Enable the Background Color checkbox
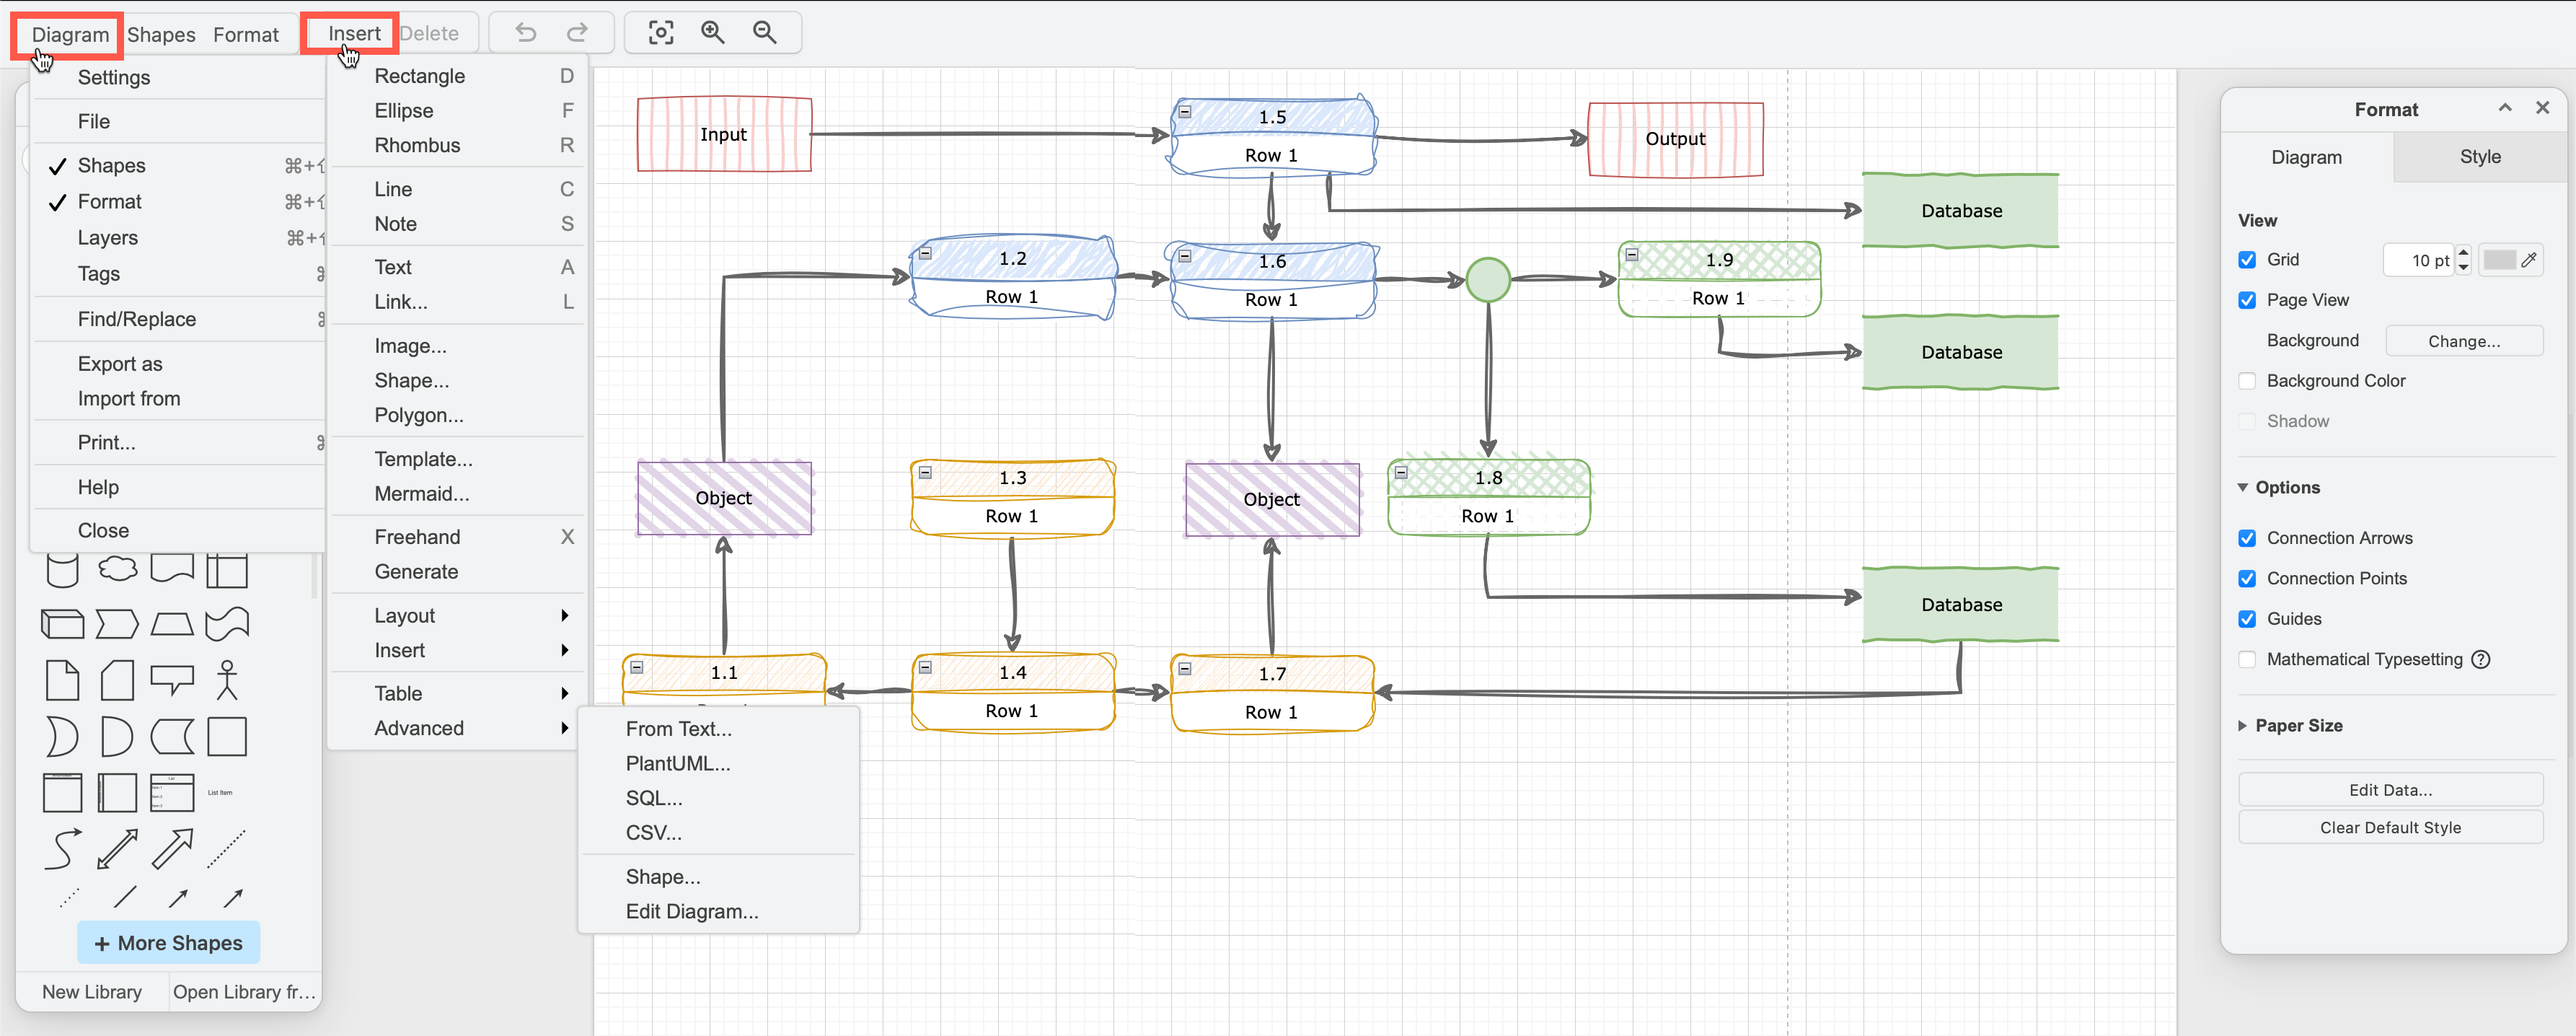The width and height of the screenshot is (2576, 1036). [x=2247, y=381]
